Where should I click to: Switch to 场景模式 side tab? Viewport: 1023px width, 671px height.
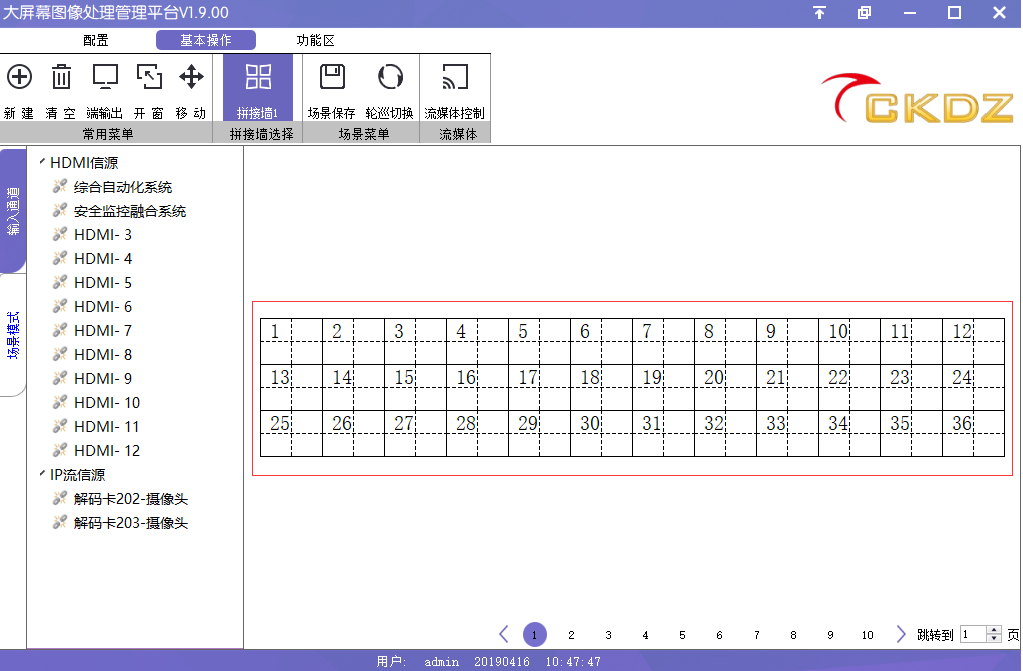click(13, 336)
